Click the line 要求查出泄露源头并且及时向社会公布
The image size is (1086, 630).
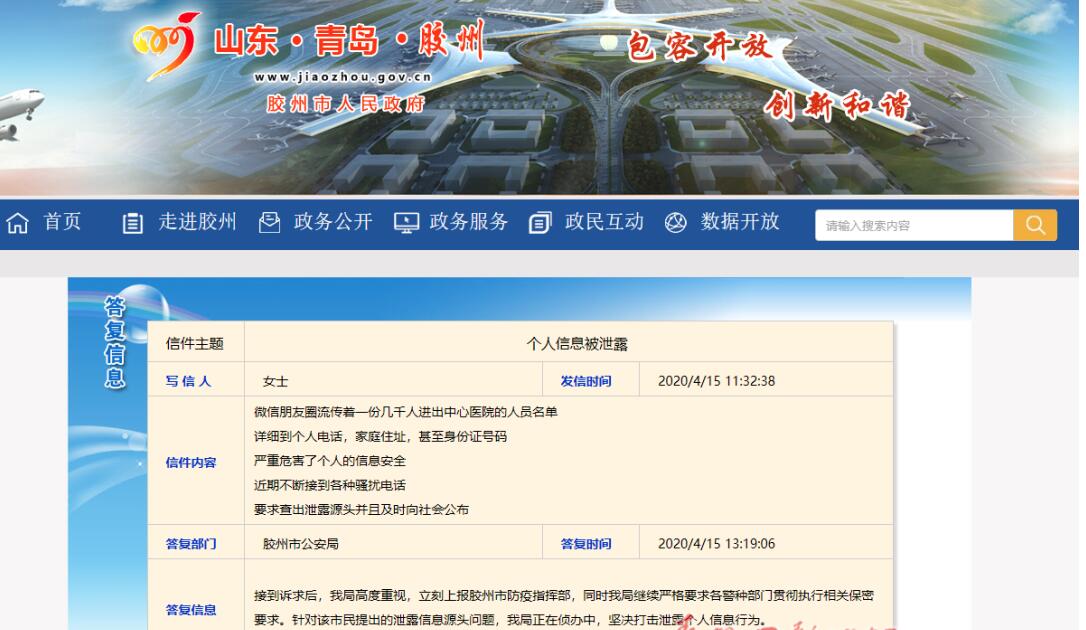click(362, 510)
